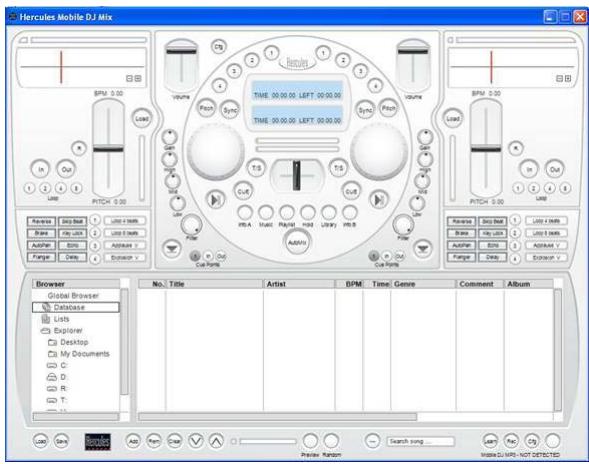Click the Add button below the playlist

(133, 441)
